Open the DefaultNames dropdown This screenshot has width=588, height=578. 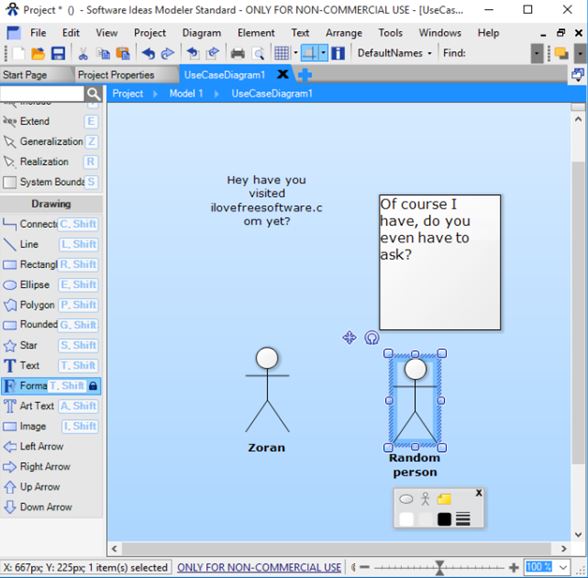[x=394, y=53]
